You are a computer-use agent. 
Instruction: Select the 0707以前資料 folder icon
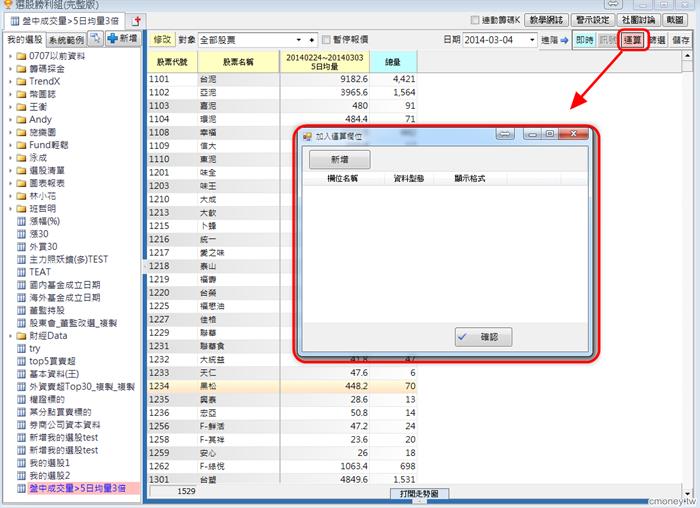[x=21, y=56]
